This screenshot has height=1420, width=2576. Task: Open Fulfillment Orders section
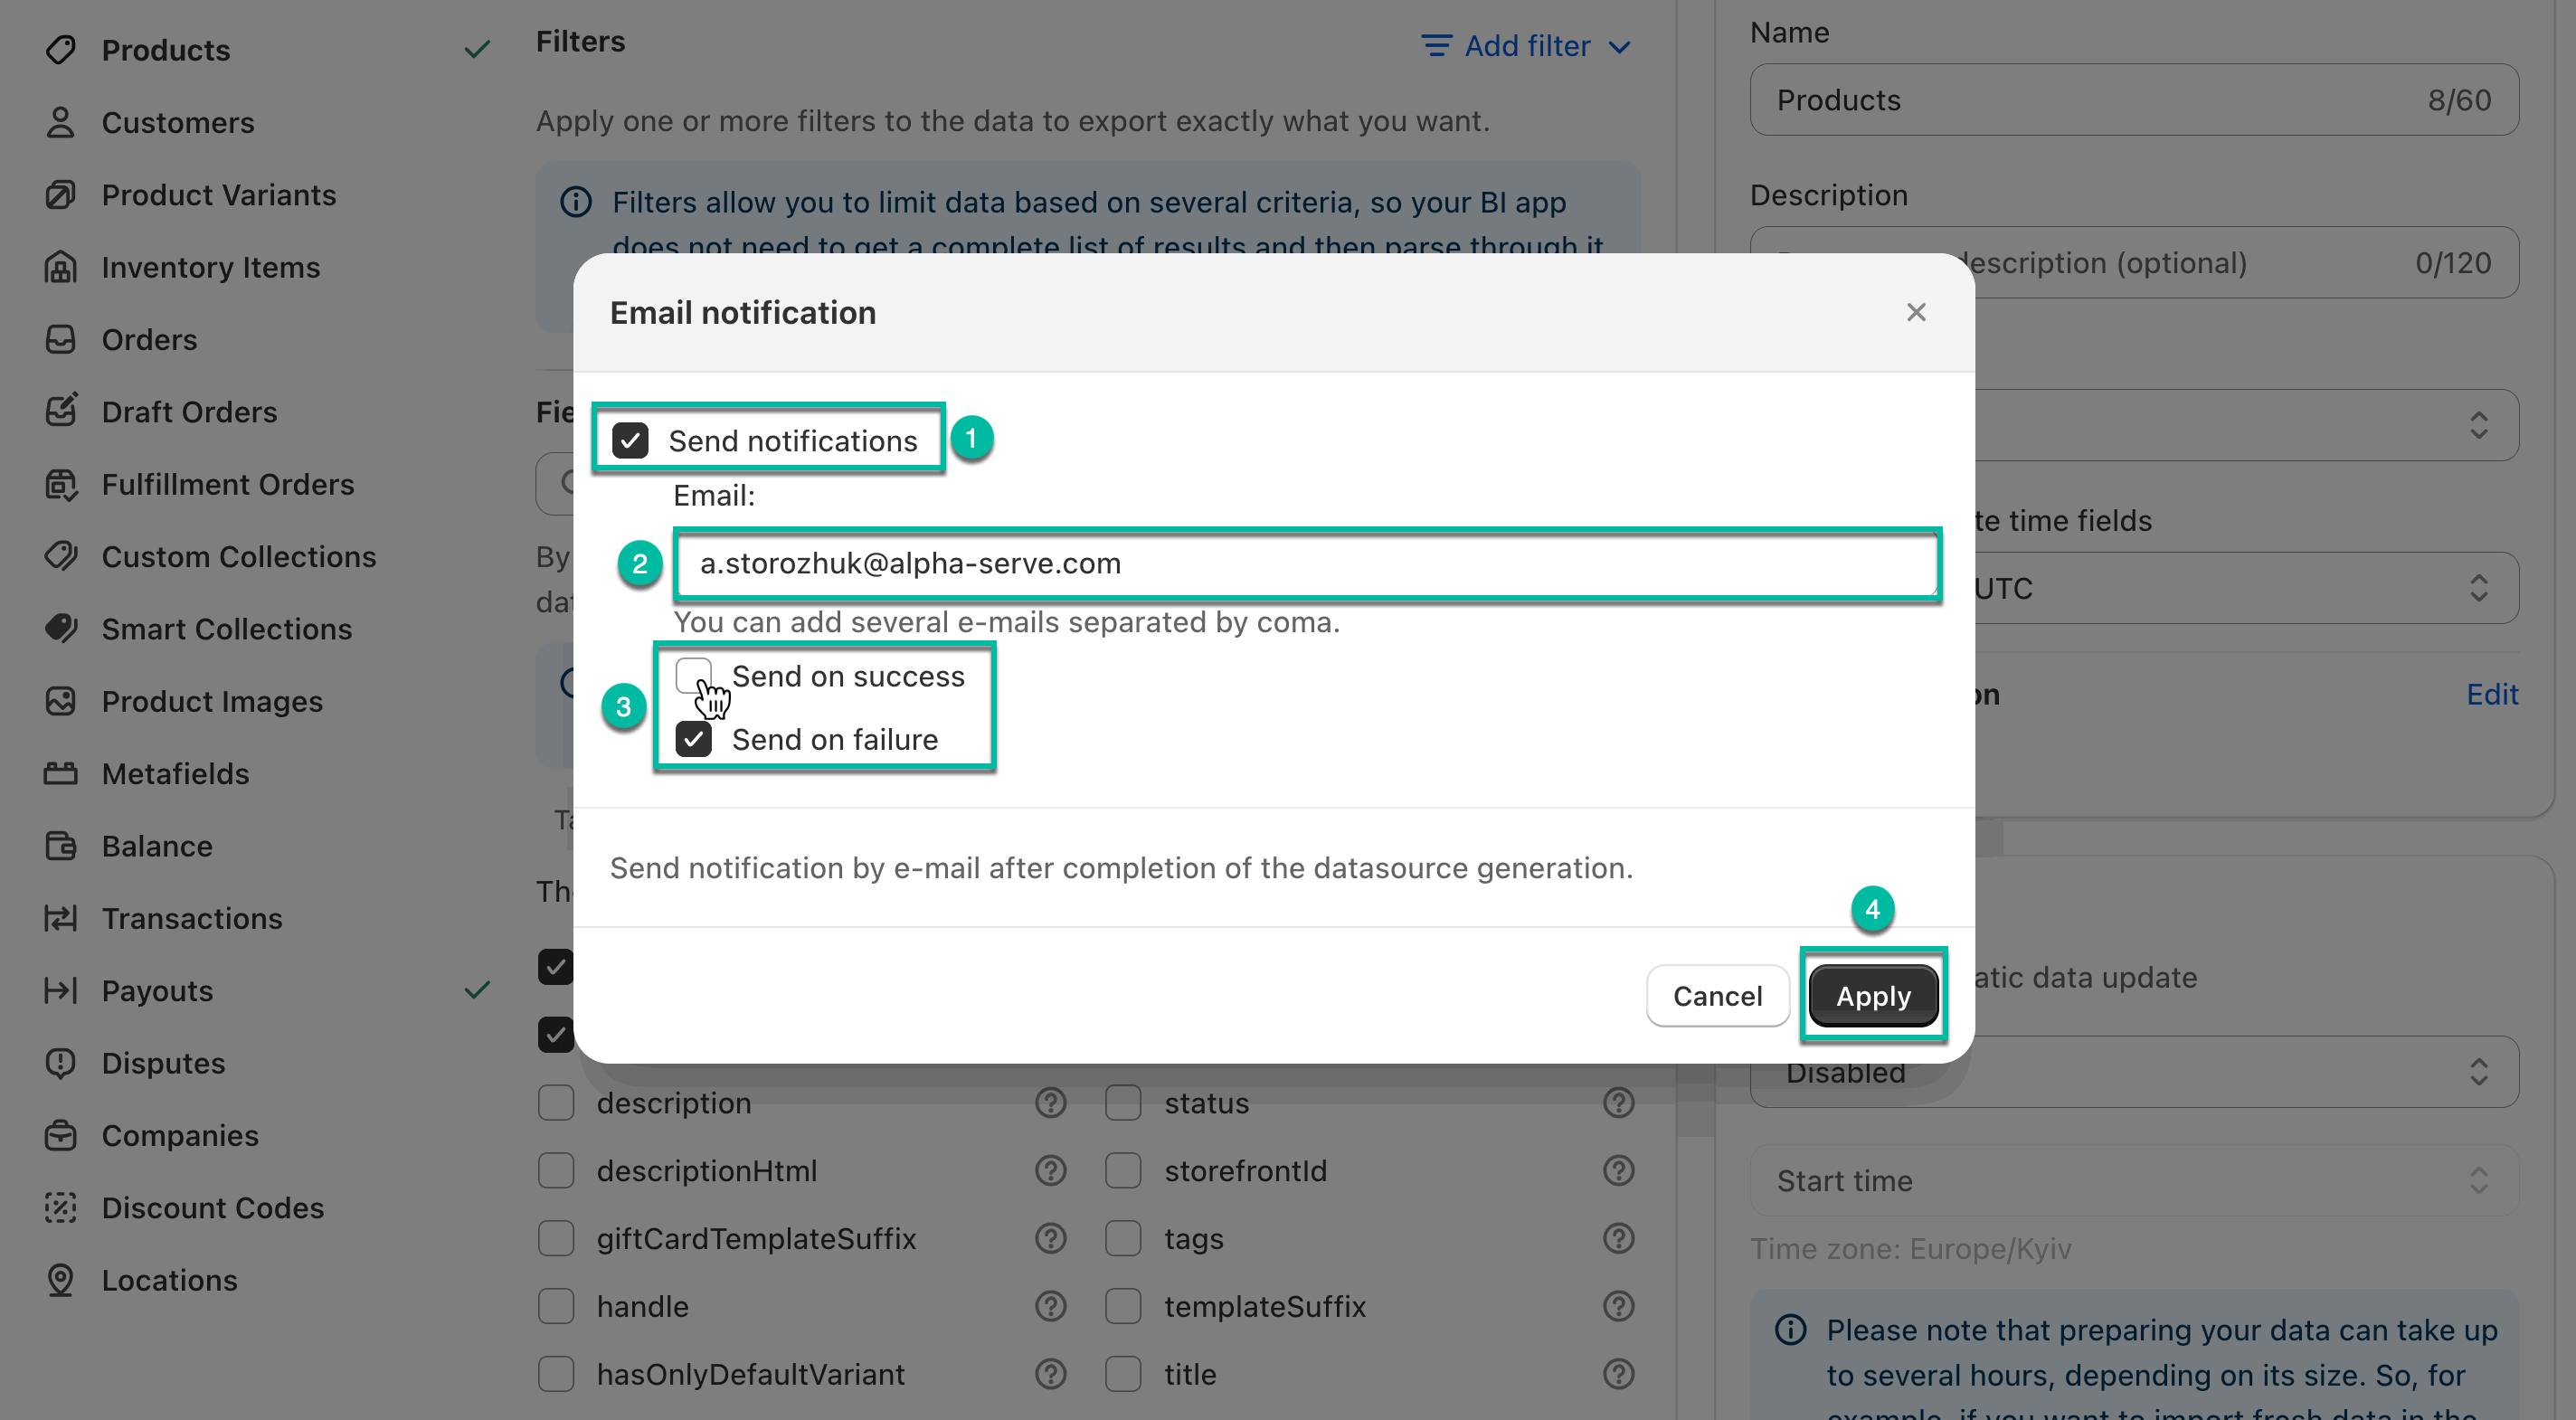tap(228, 484)
